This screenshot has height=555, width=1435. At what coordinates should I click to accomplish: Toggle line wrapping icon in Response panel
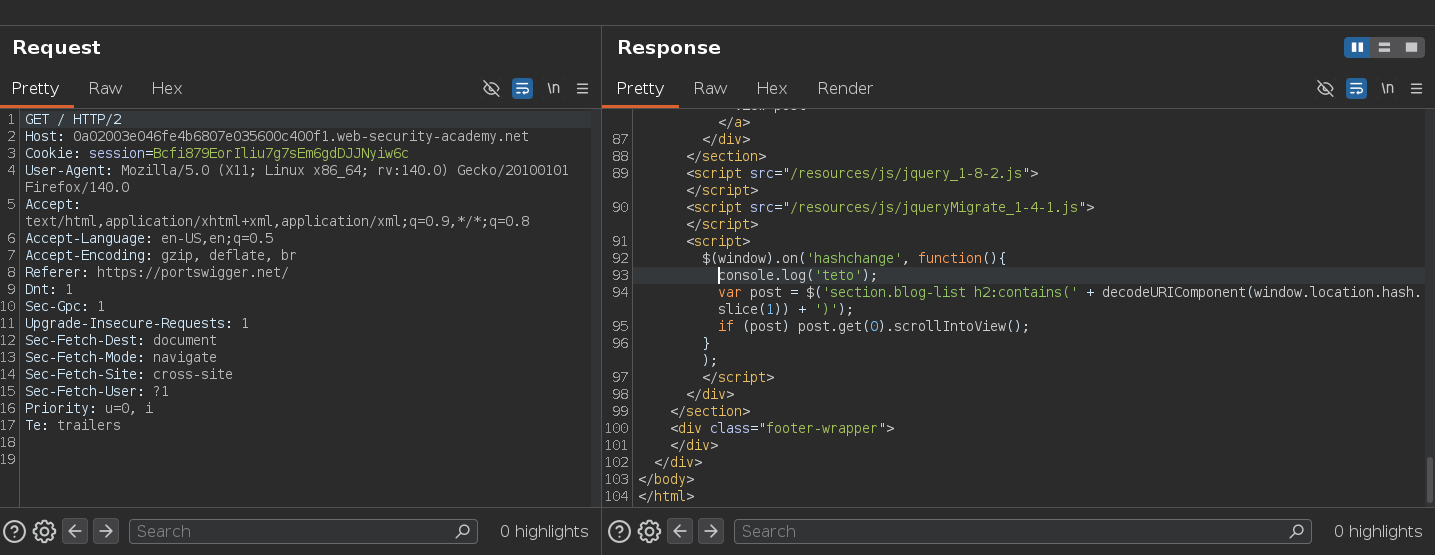pyautogui.click(x=1356, y=88)
